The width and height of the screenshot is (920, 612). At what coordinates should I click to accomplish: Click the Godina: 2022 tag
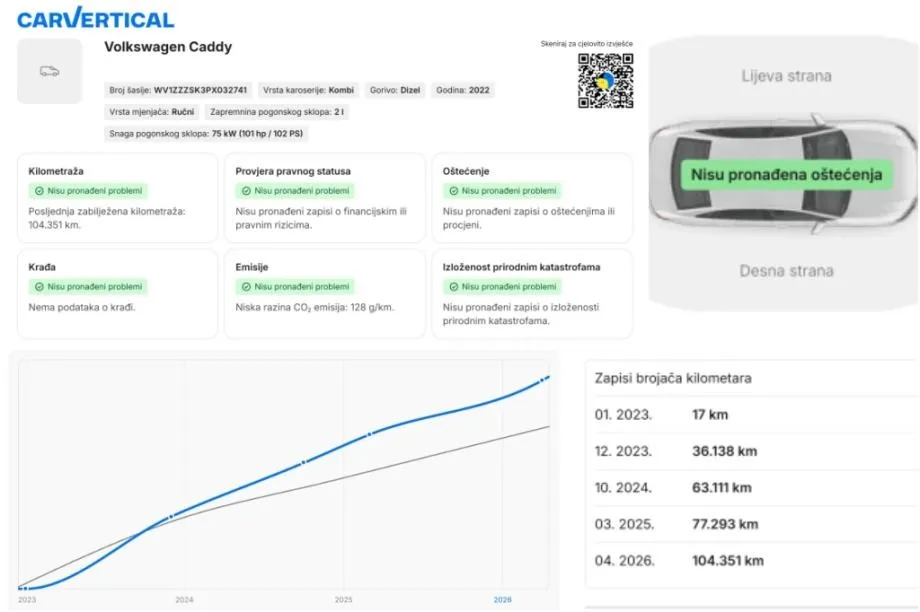pyautogui.click(x=462, y=90)
